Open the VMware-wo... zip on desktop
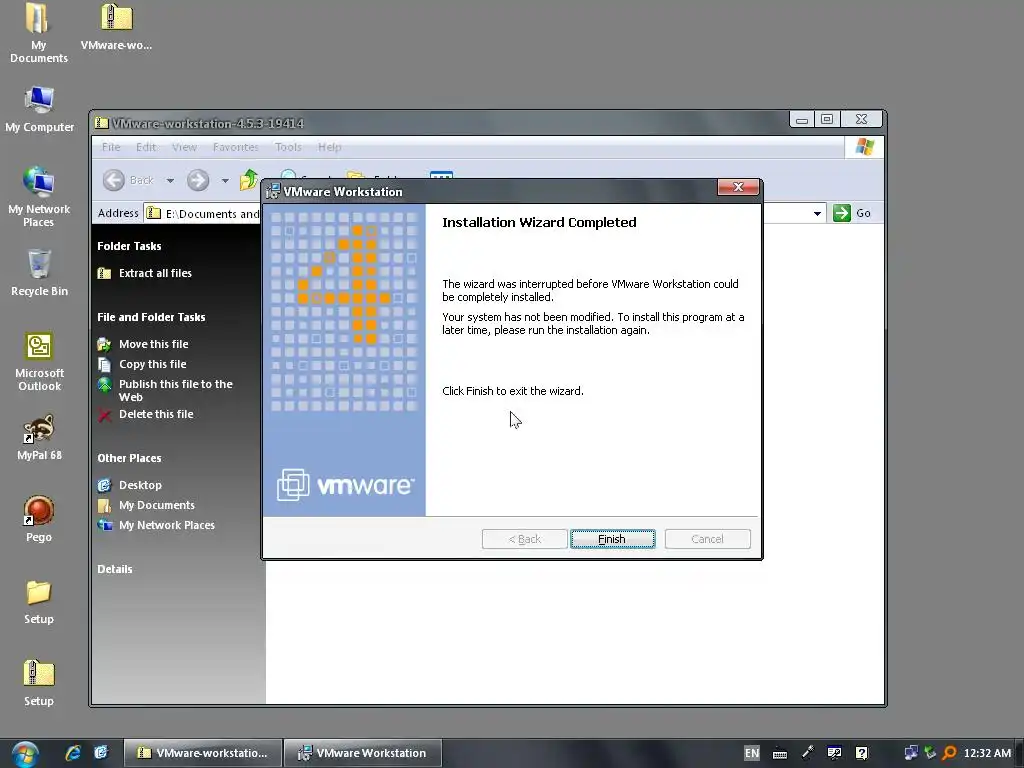This screenshot has height=768, width=1024. pos(116,27)
